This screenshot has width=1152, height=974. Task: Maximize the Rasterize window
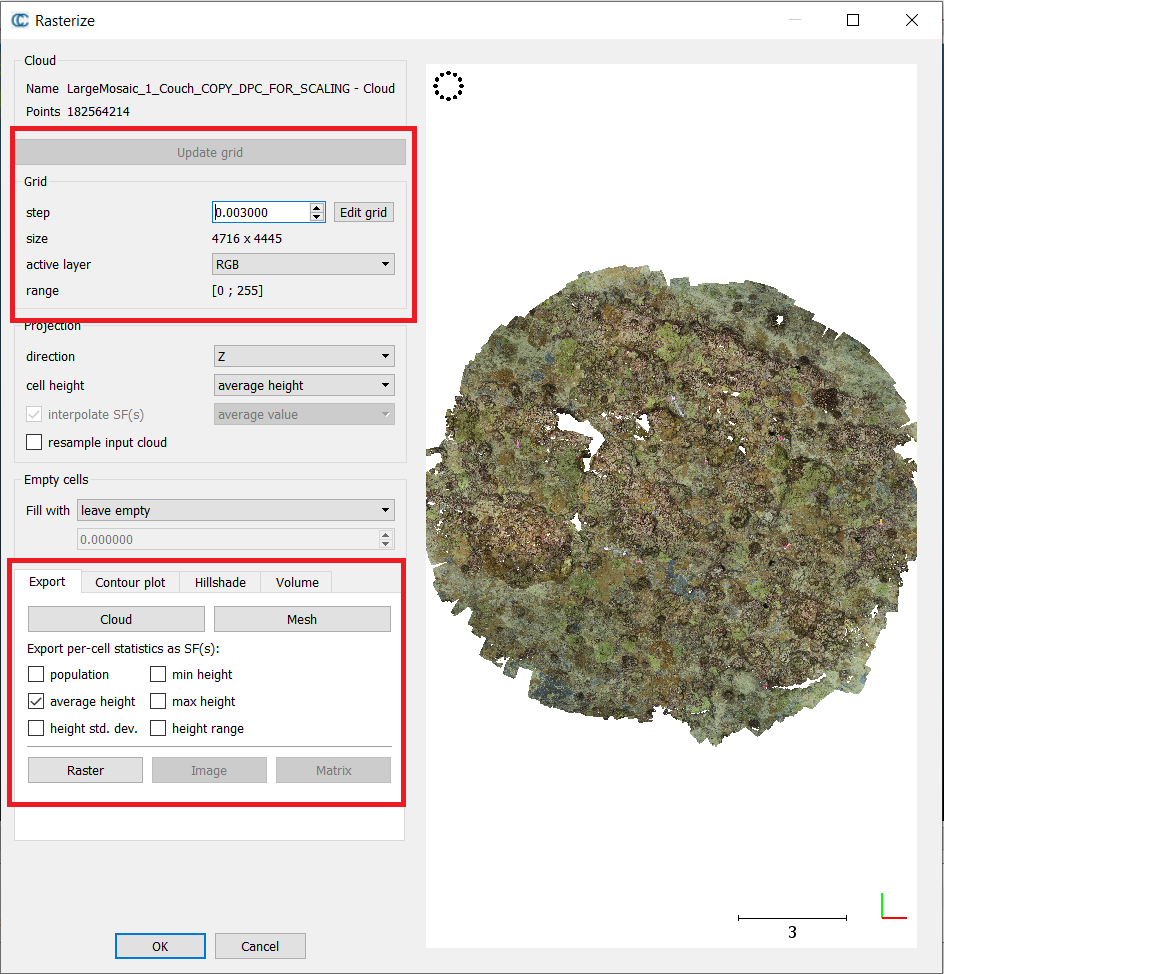[x=853, y=20]
